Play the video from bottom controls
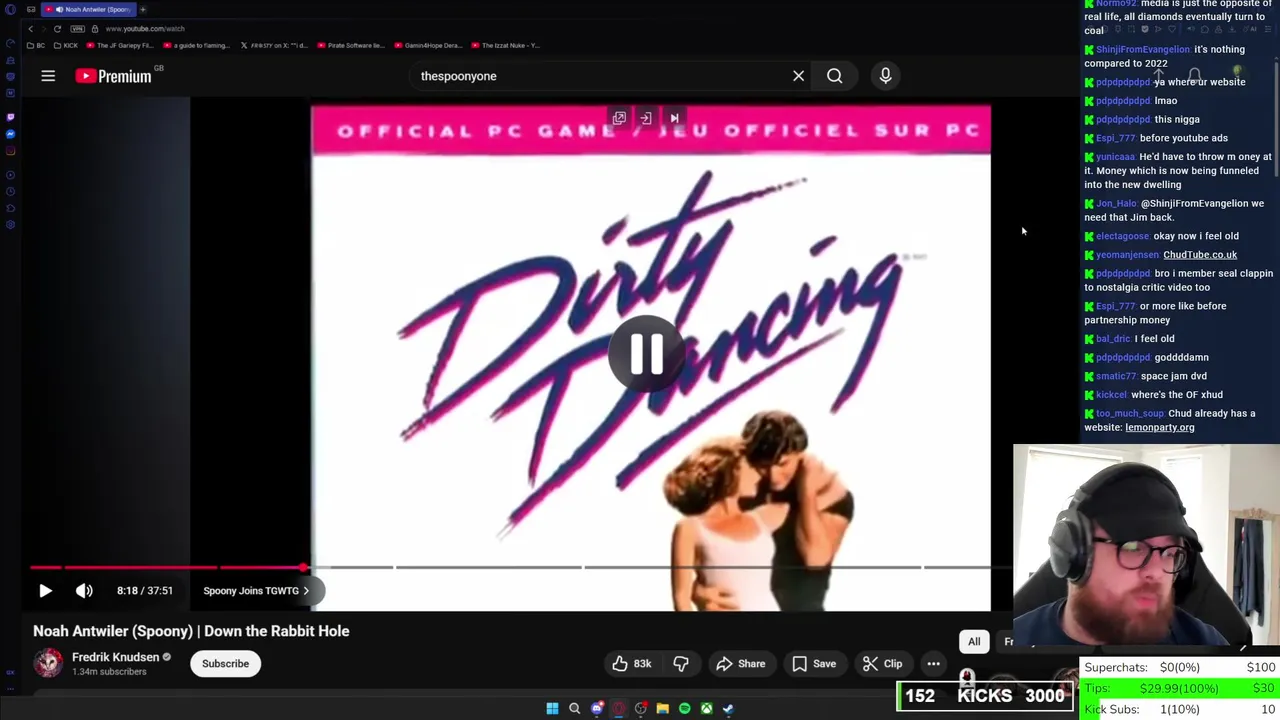The image size is (1280, 720). click(45, 591)
